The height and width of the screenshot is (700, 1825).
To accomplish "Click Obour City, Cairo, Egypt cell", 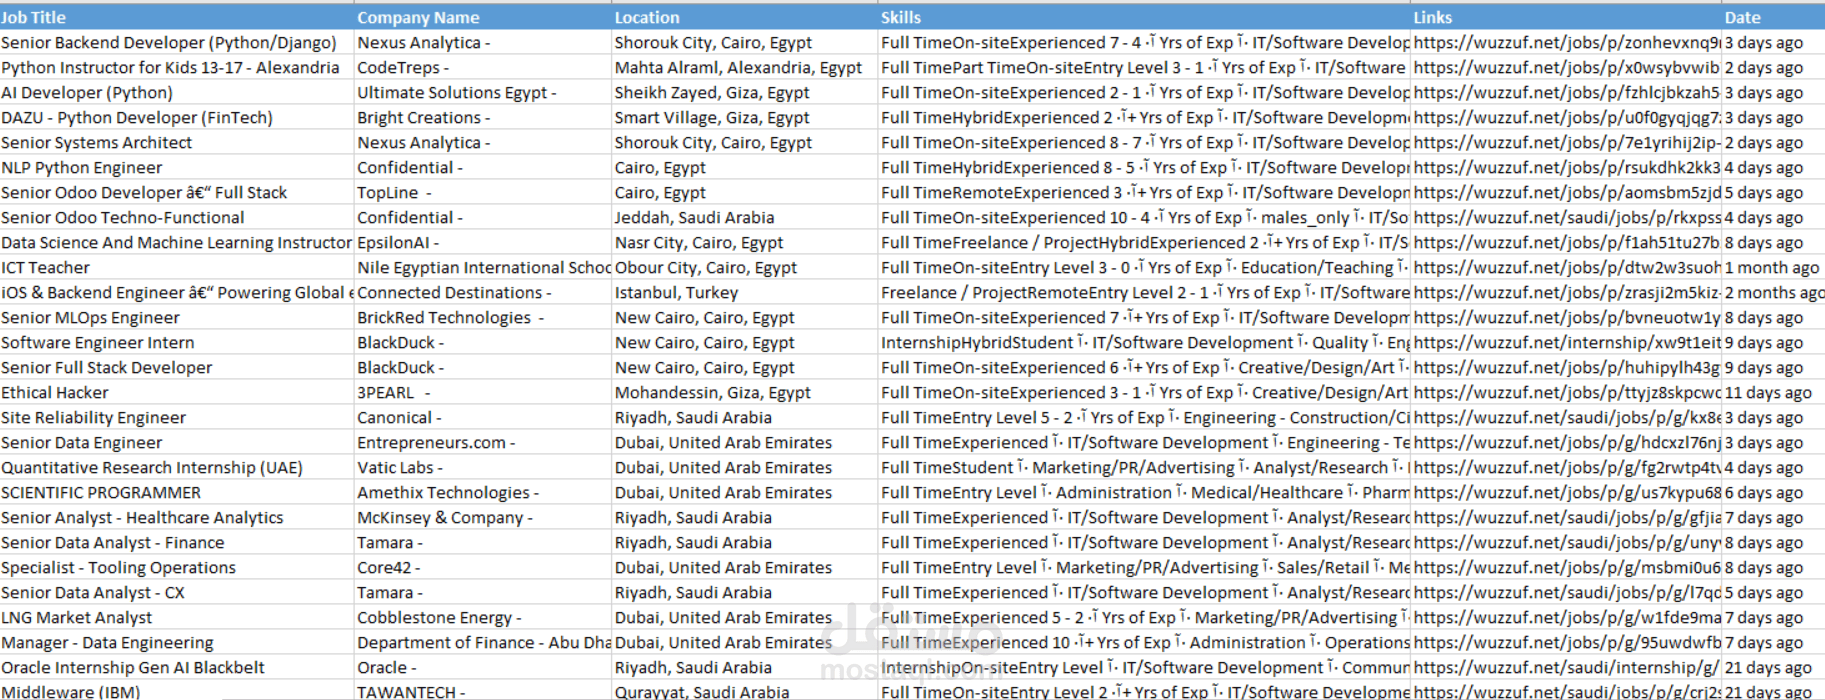I will click(745, 267).
